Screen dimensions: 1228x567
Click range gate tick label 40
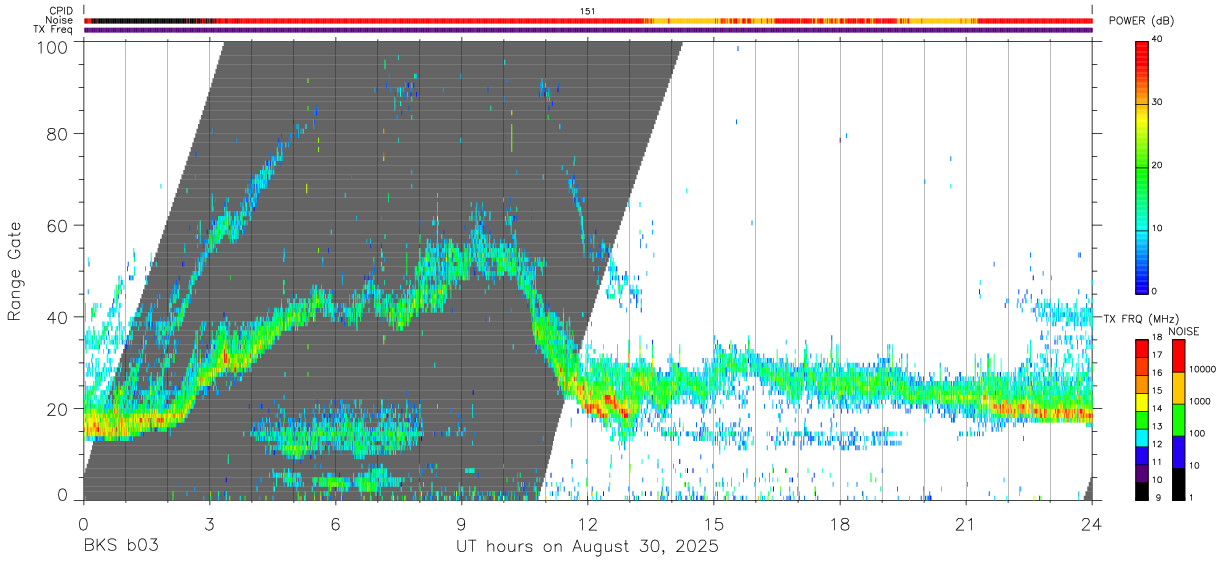[58, 317]
